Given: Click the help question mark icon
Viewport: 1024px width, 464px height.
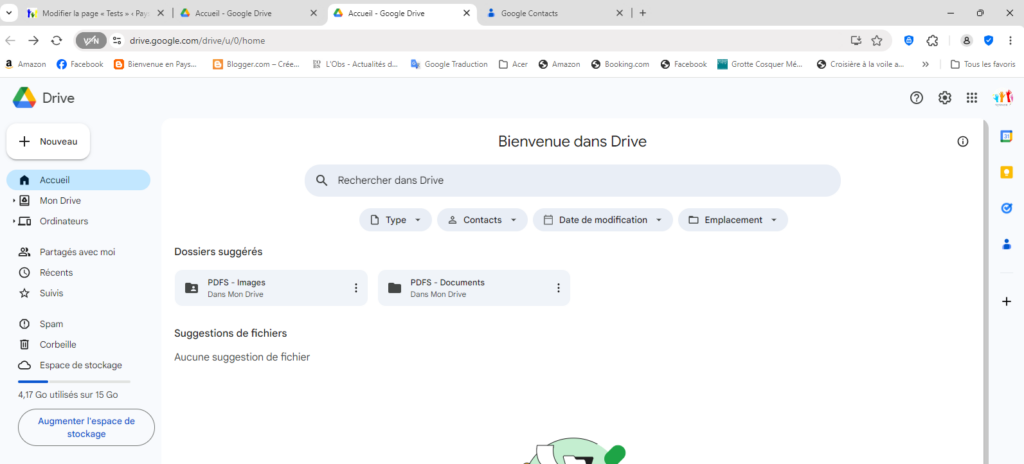Looking at the screenshot, I should (x=916, y=98).
